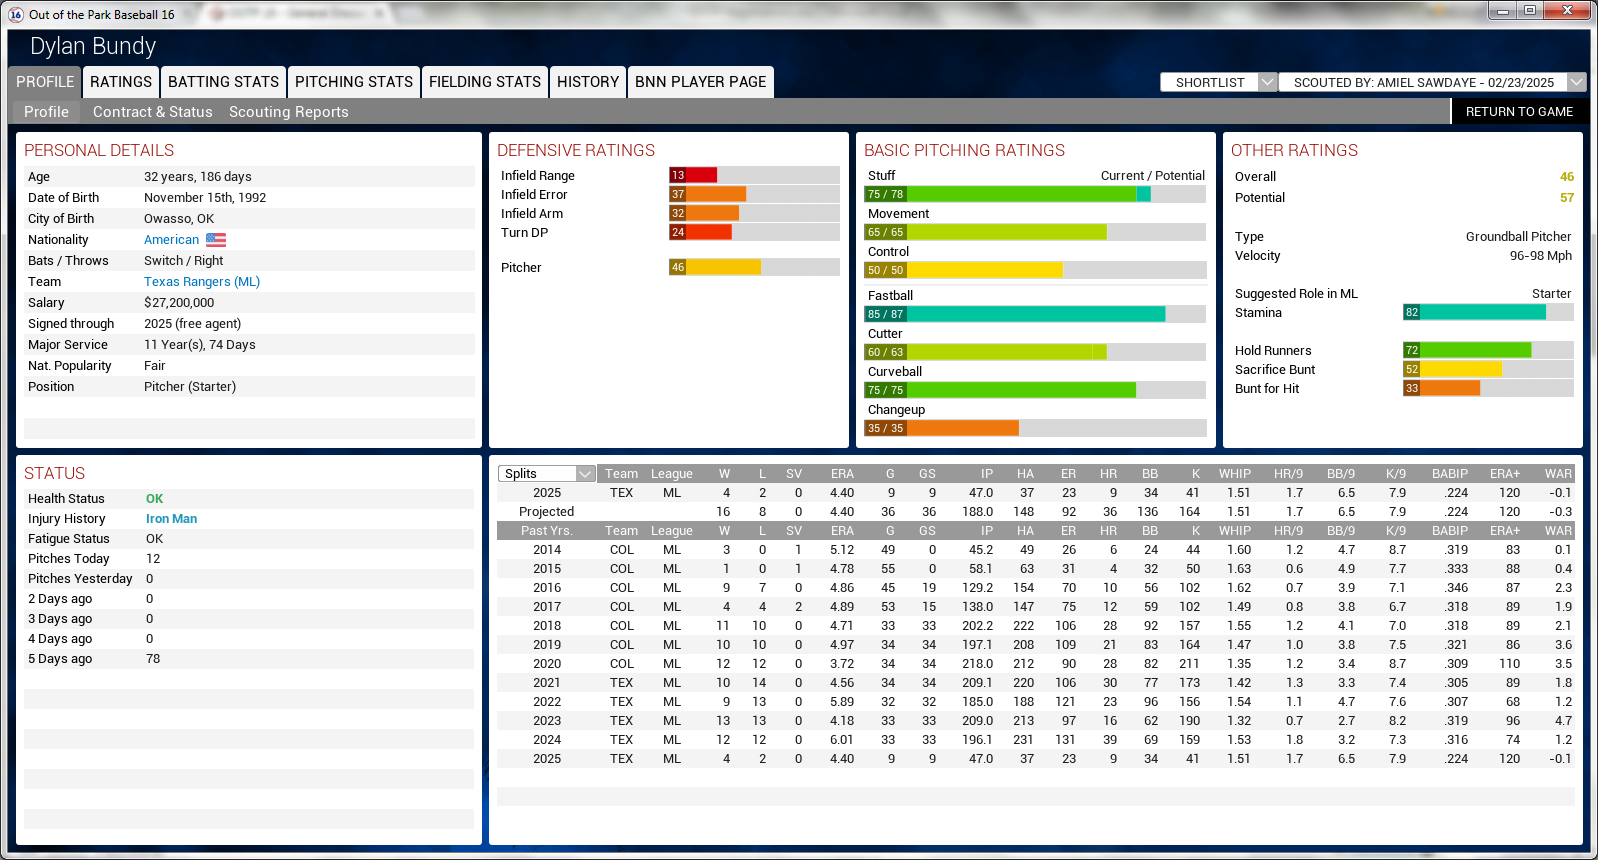View the Scouting Reports sub-tab
The image size is (1598, 860).
(288, 112)
